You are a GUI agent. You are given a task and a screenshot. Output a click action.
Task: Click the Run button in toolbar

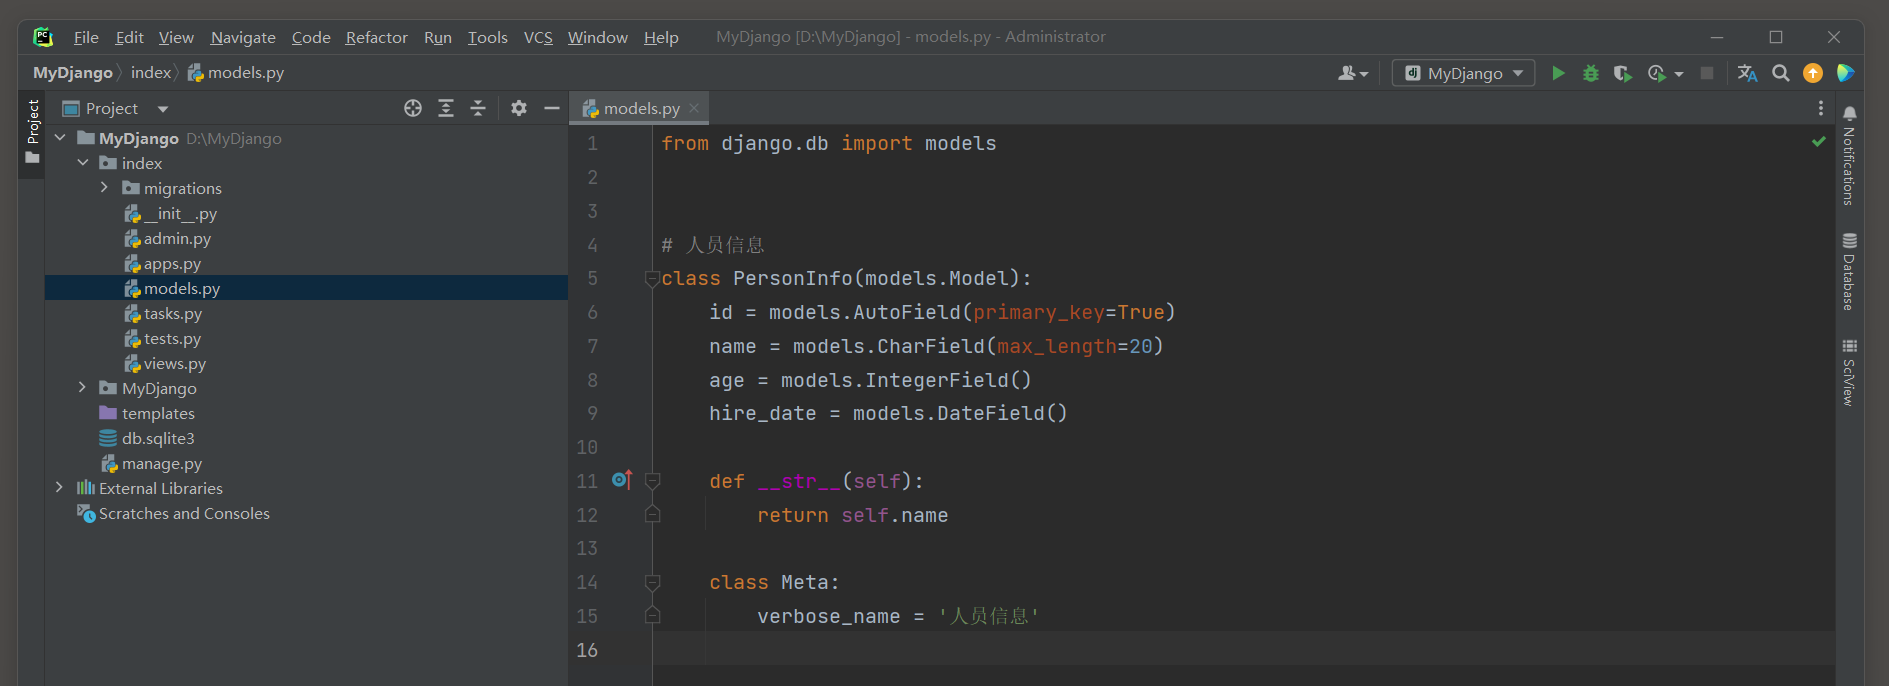click(1558, 73)
